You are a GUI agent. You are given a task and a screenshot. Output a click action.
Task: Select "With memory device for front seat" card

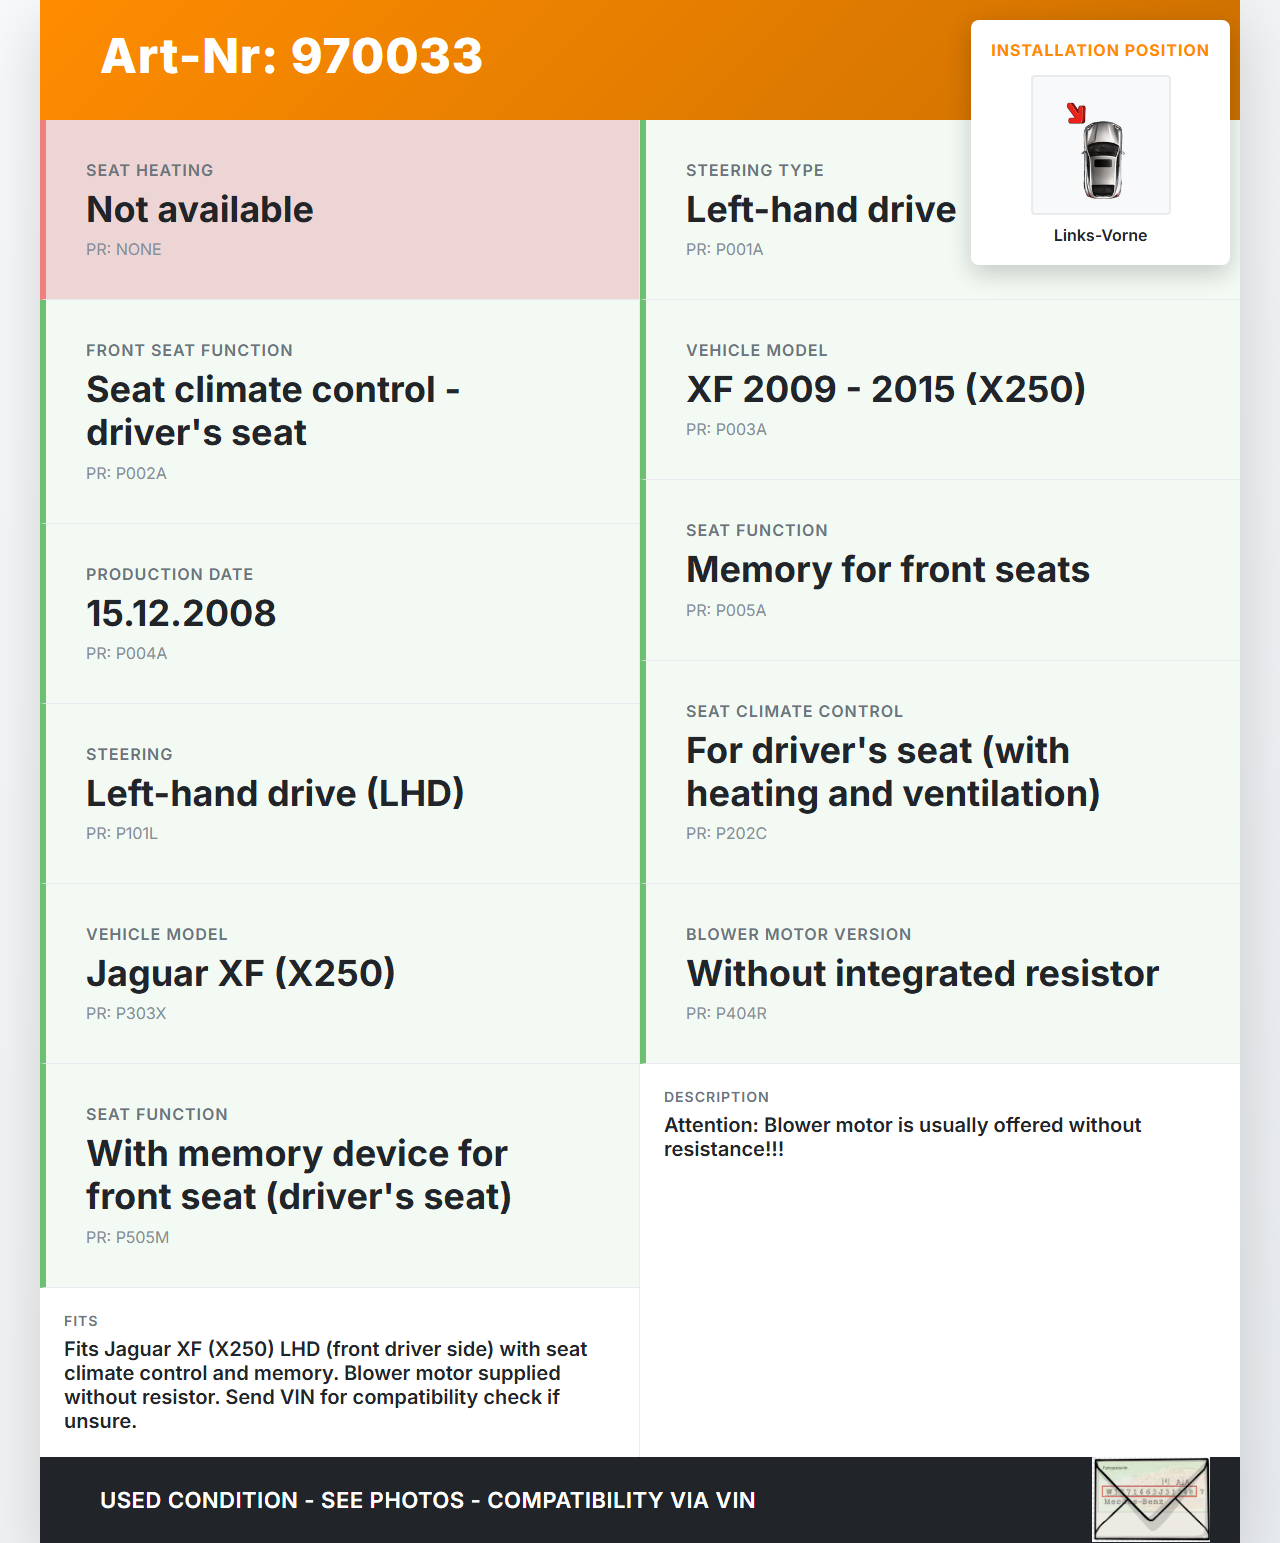pos(299,1175)
